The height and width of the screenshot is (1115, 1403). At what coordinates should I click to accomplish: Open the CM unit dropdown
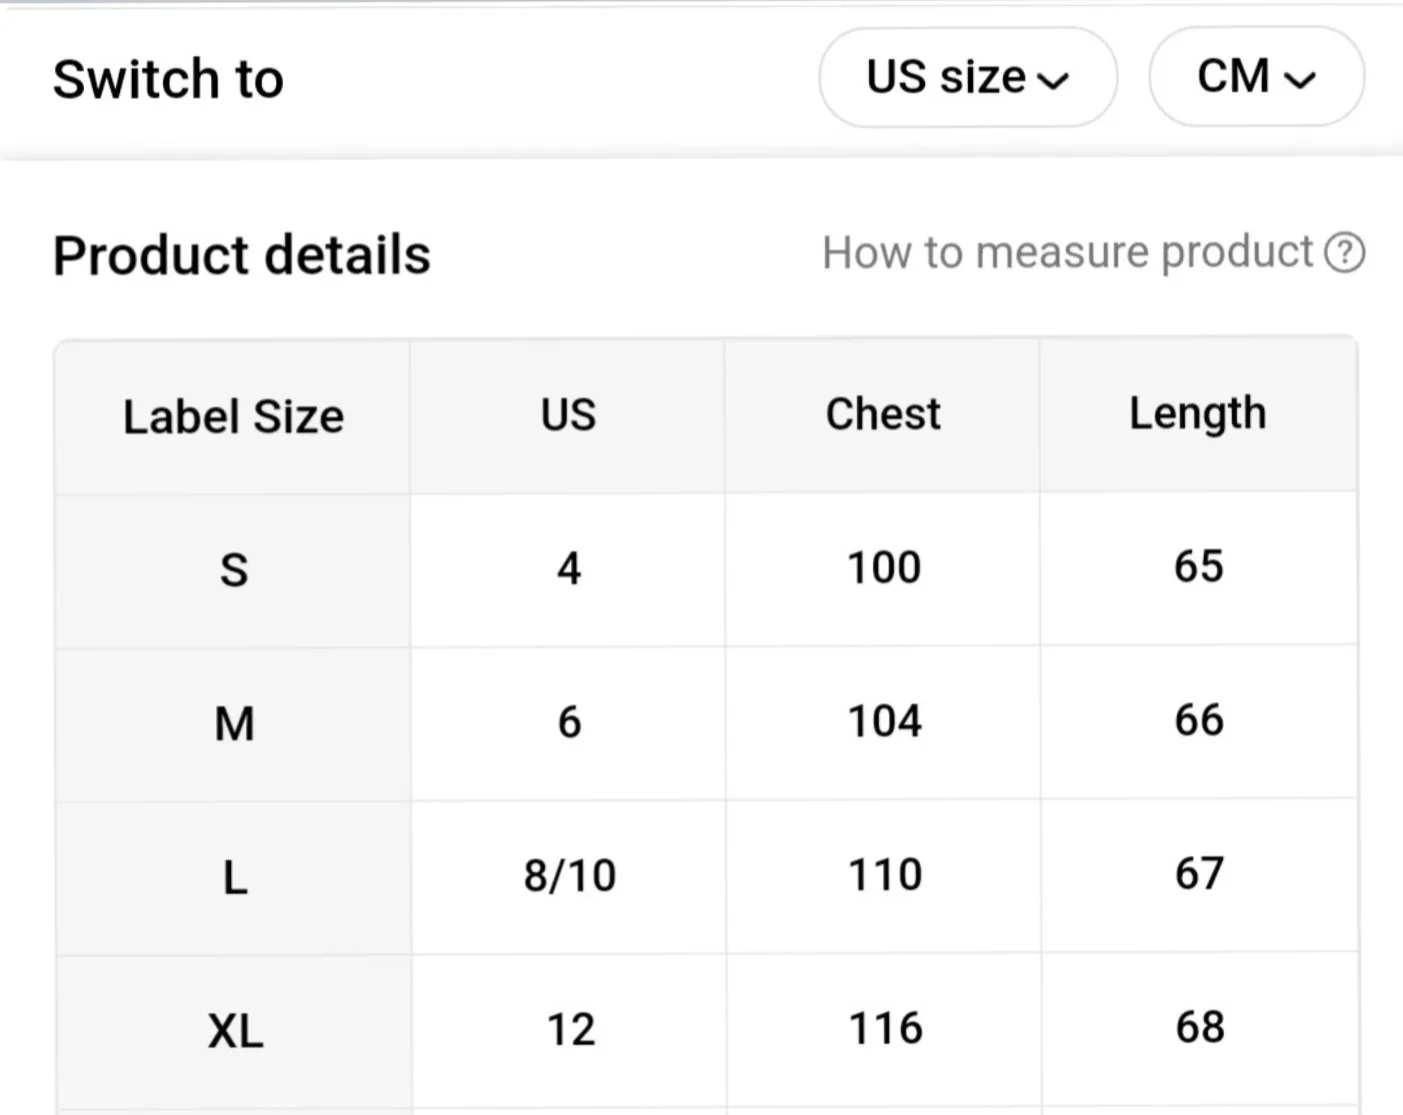pos(1256,77)
